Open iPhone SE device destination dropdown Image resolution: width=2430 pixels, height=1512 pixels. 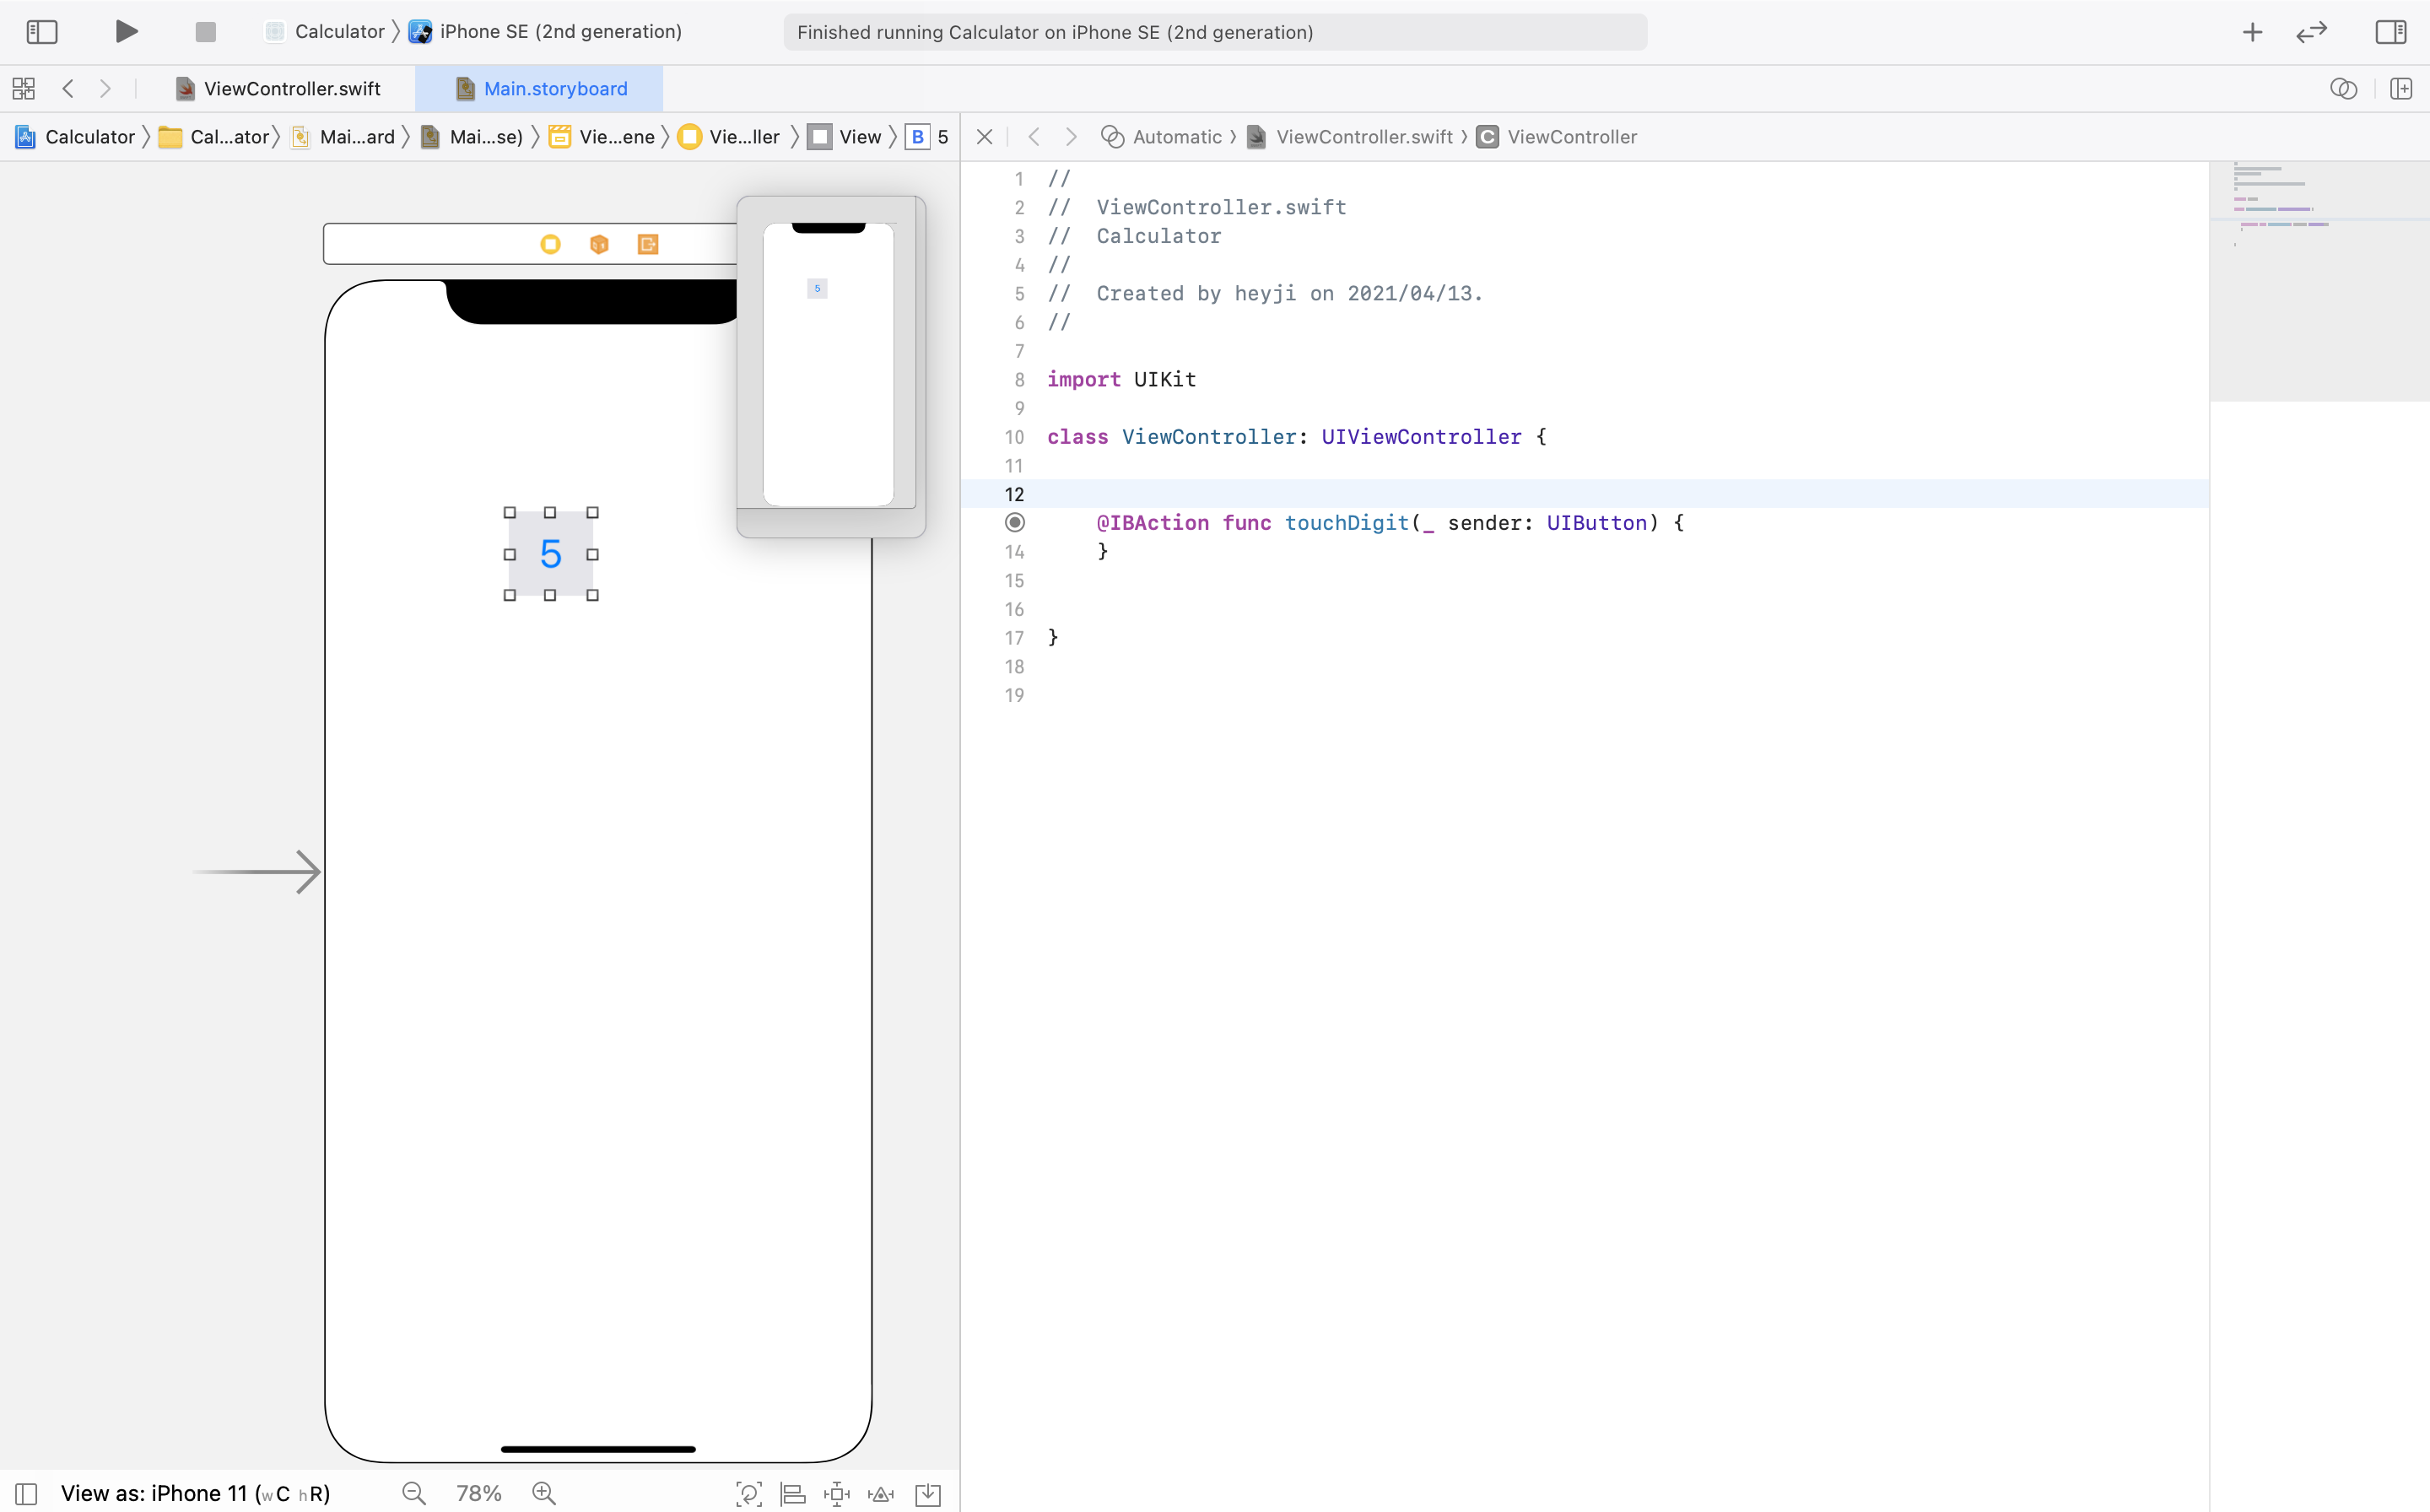tap(560, 32)
